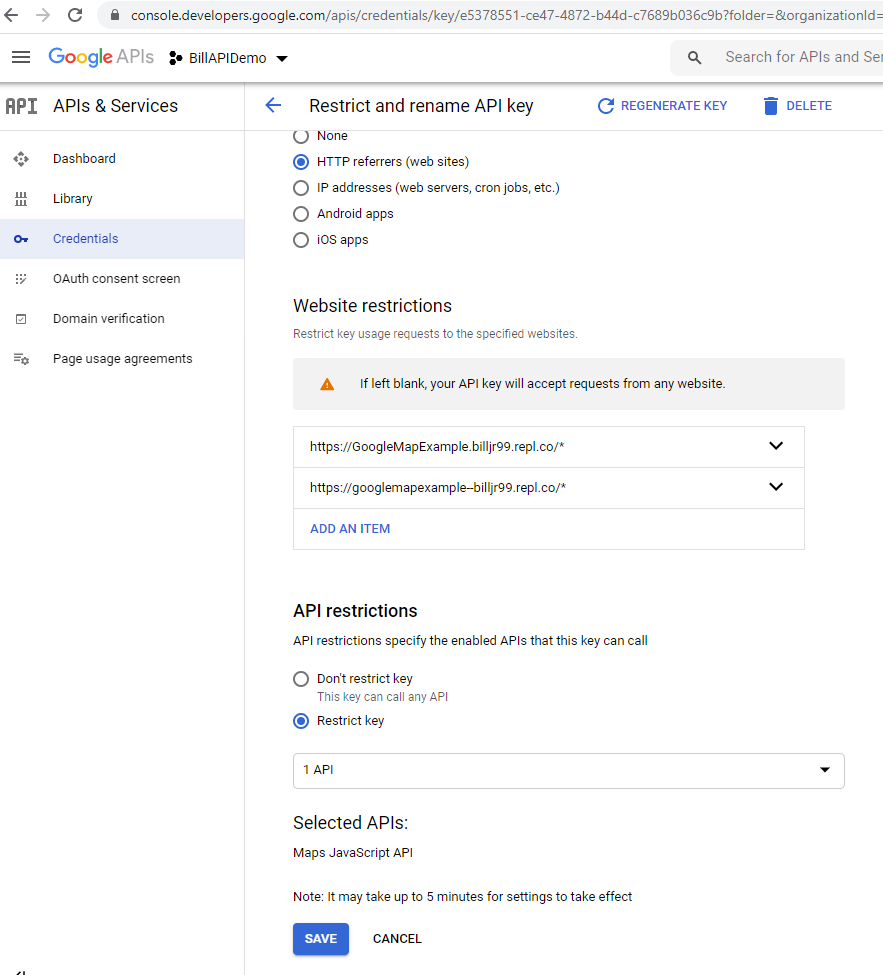Image resolution: width=883 pixels, height=975 pixels.
Task: Expand the GoogleMapExample.billjr99 referrer entry
Action: [776, 446]
